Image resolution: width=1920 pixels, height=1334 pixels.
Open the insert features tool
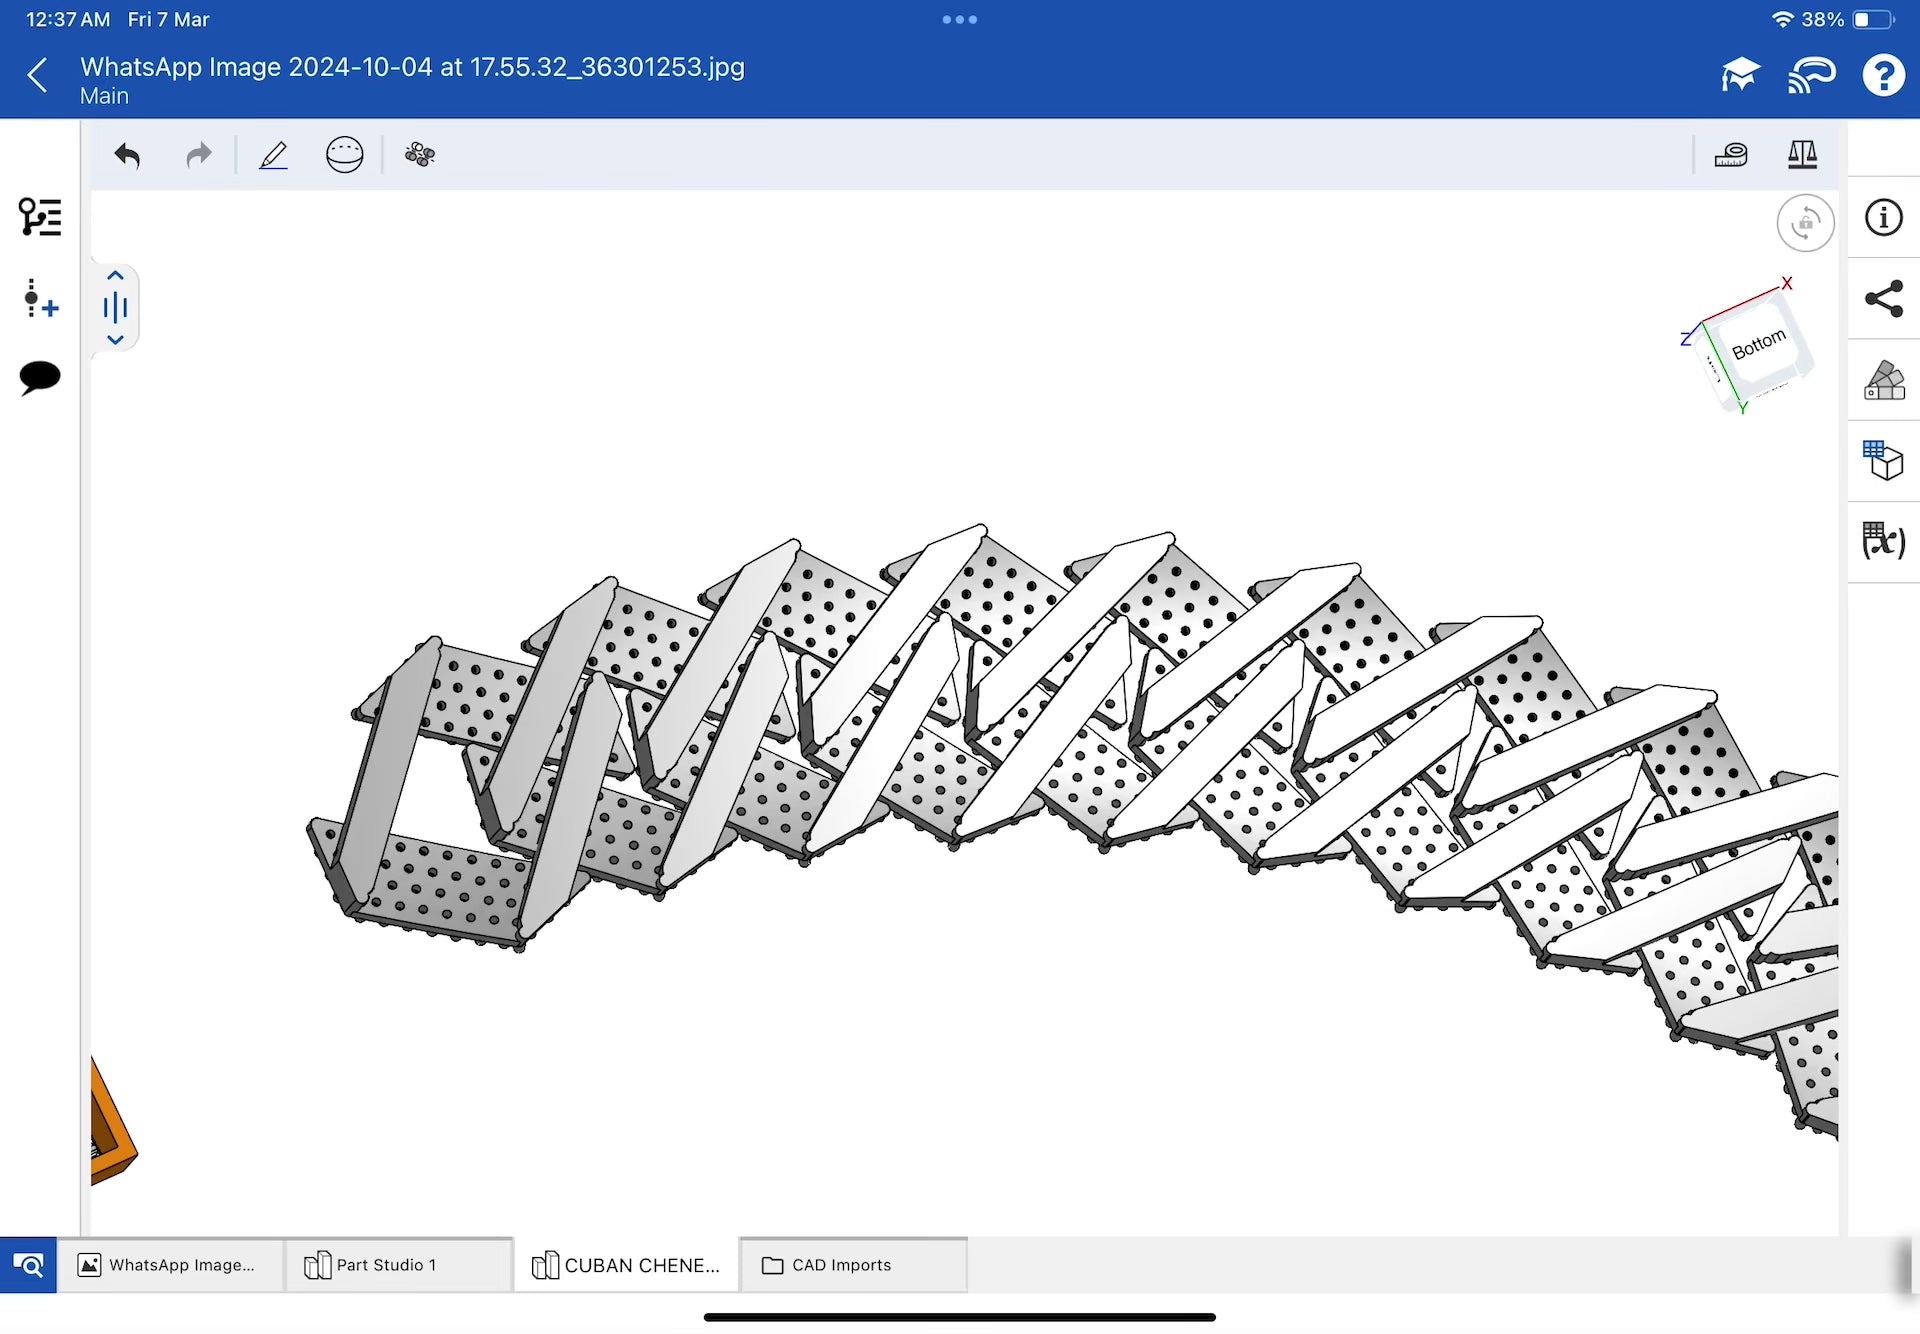pyautogui.click(x=40, y=298)
